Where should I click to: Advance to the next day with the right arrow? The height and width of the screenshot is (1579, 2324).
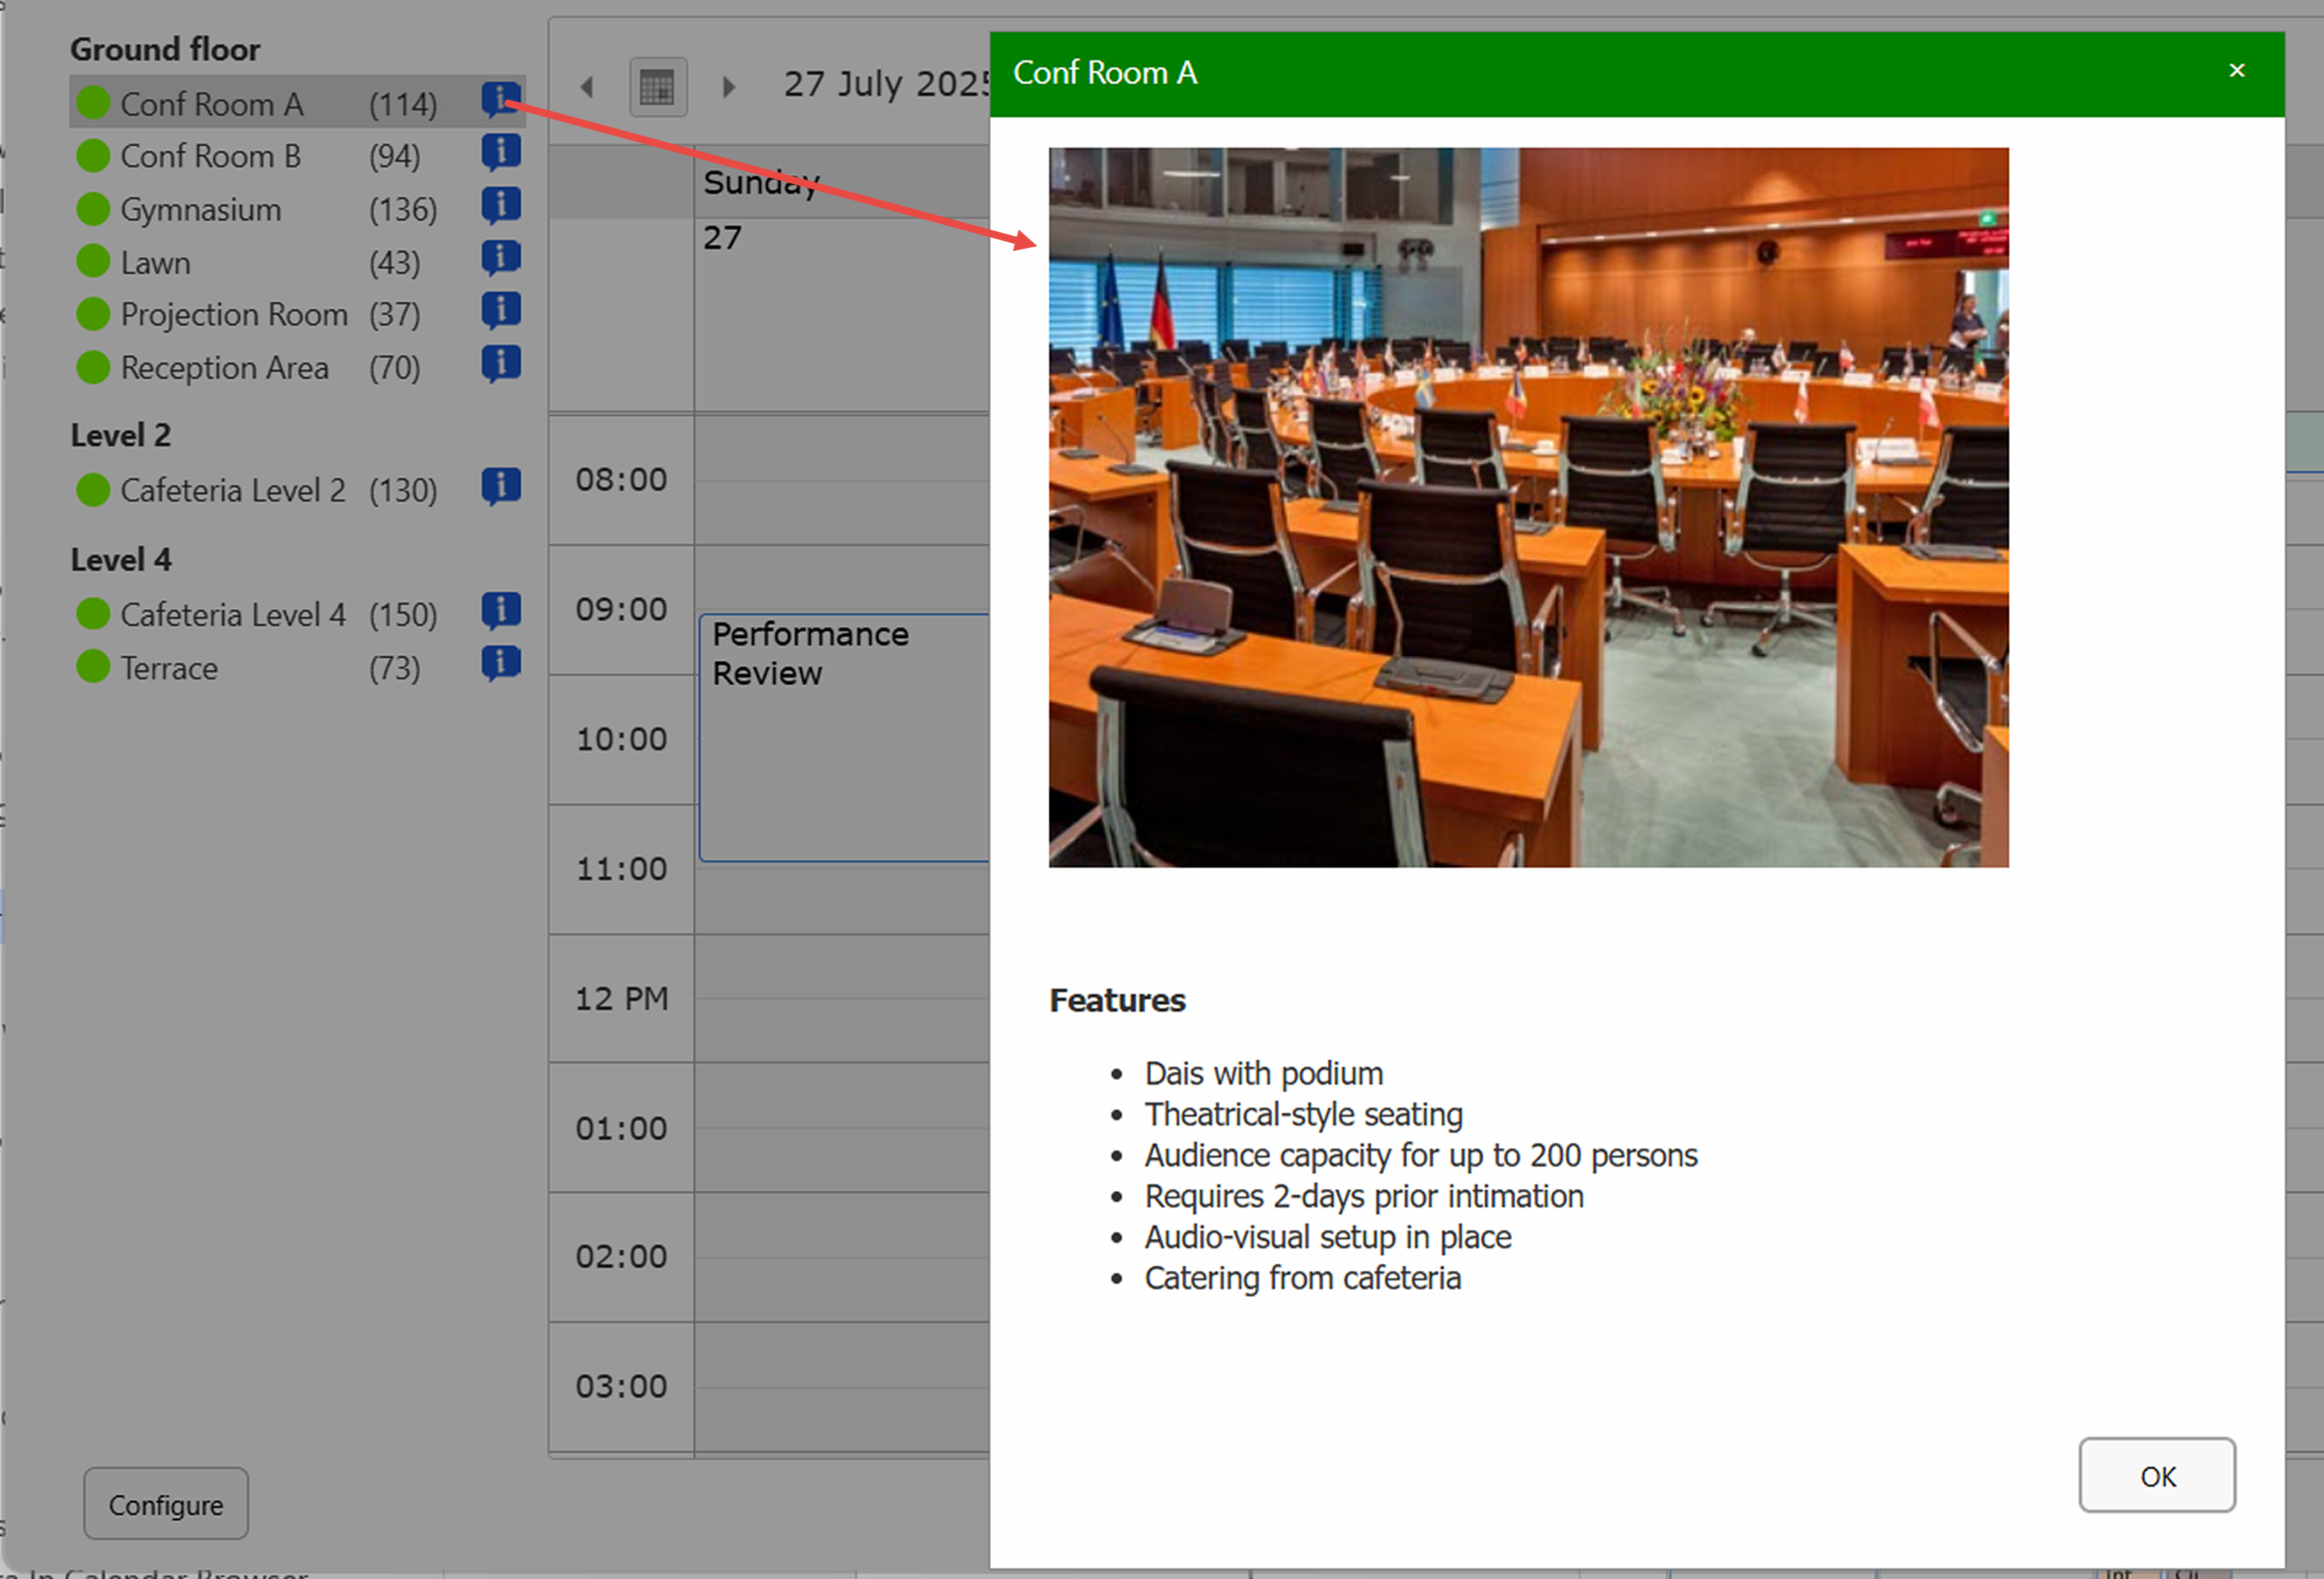728,87
